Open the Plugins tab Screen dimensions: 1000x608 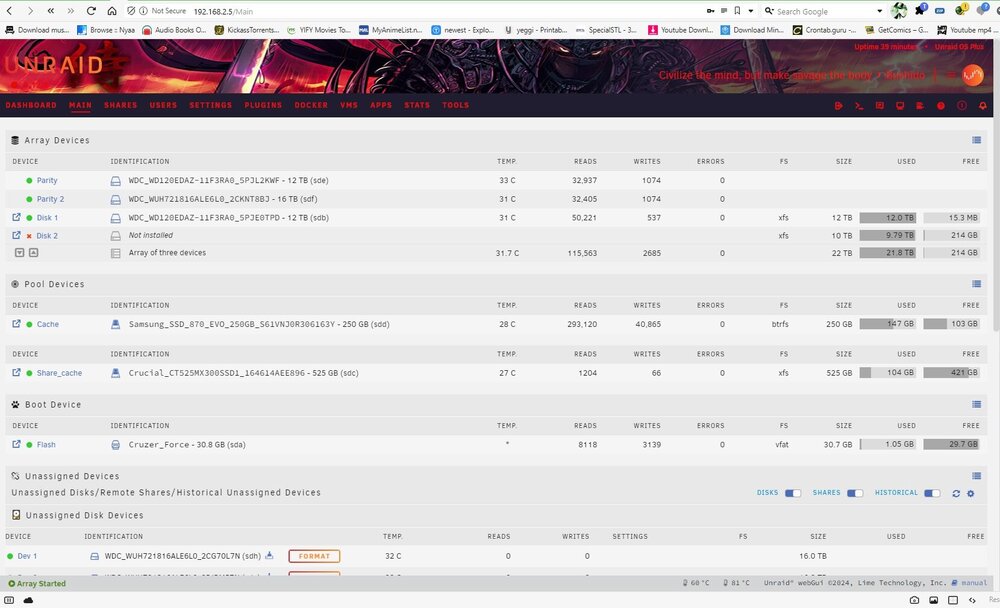point(263,105)
